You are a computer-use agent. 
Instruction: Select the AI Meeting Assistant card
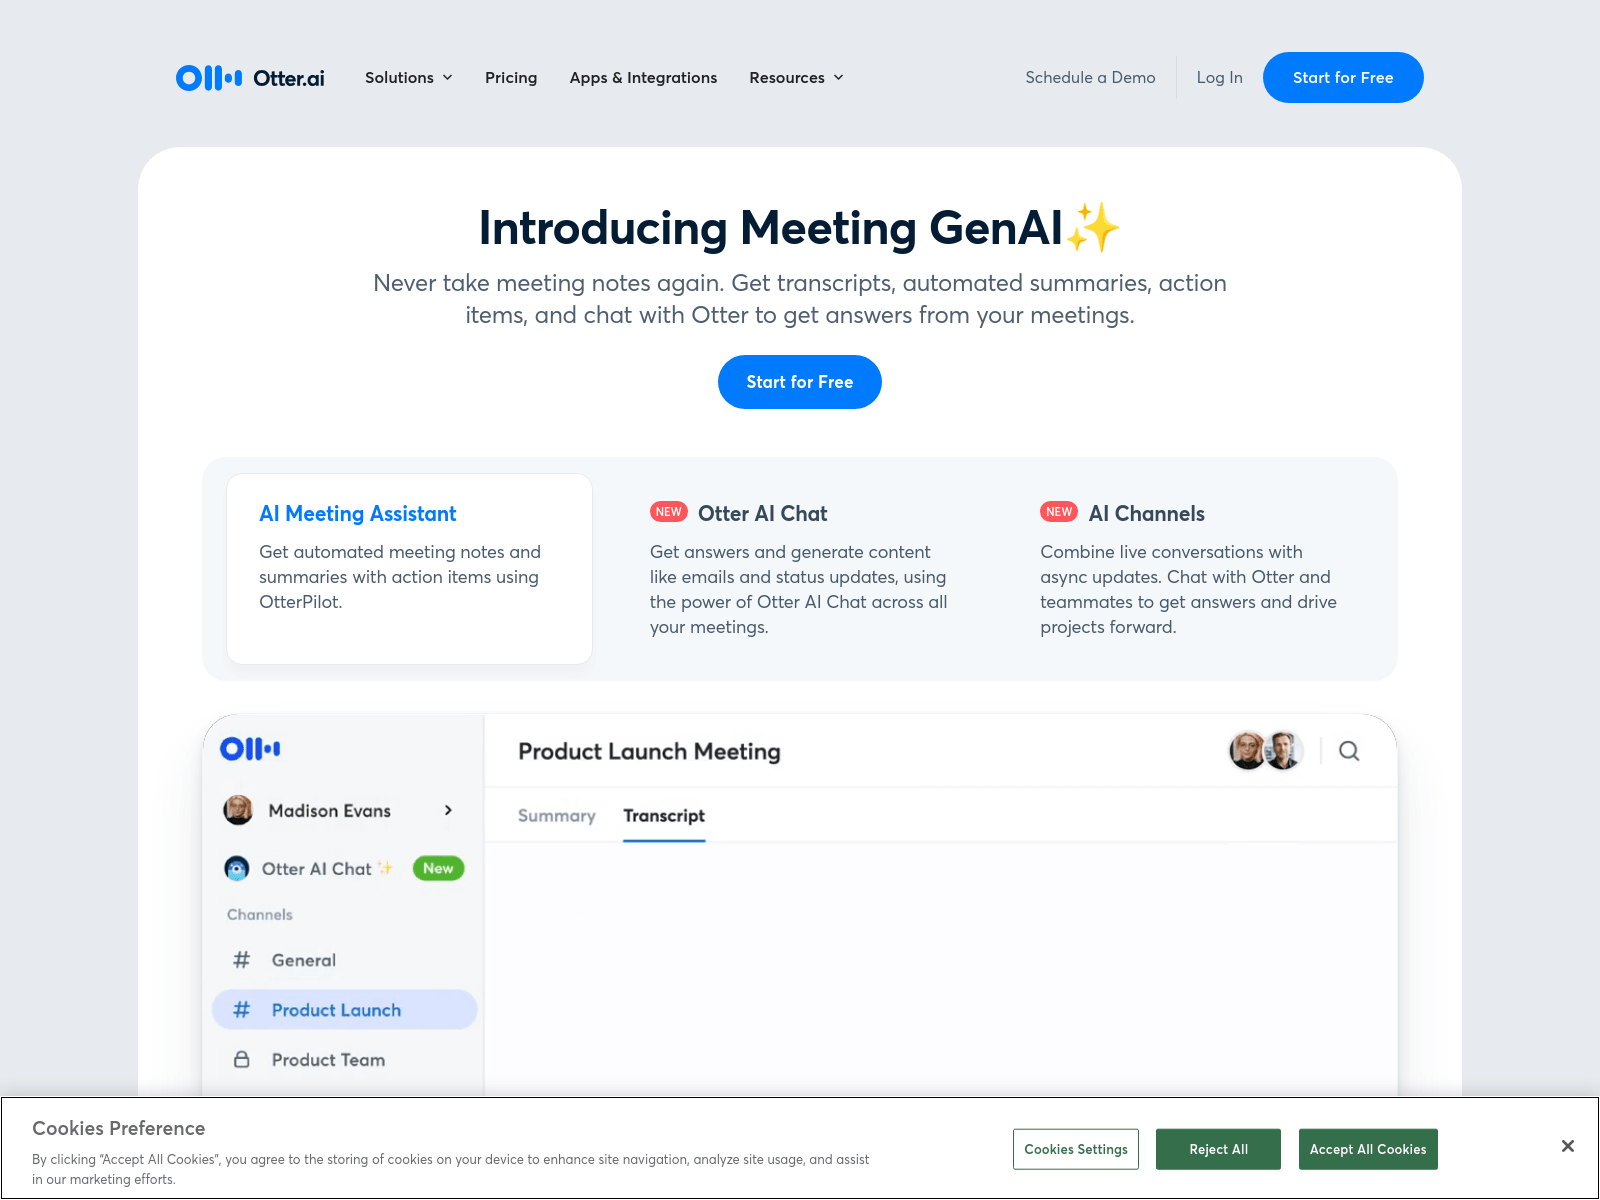pos(409,569)
